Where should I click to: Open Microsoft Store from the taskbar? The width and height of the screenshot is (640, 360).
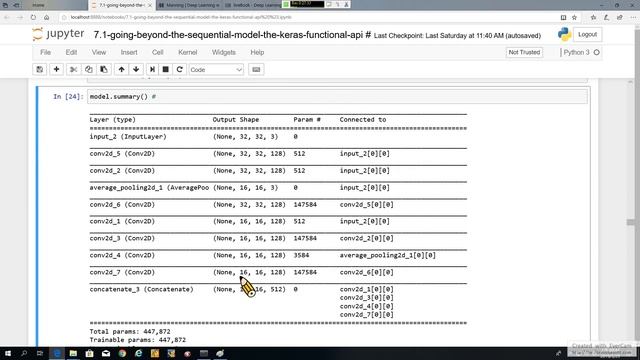89,353
